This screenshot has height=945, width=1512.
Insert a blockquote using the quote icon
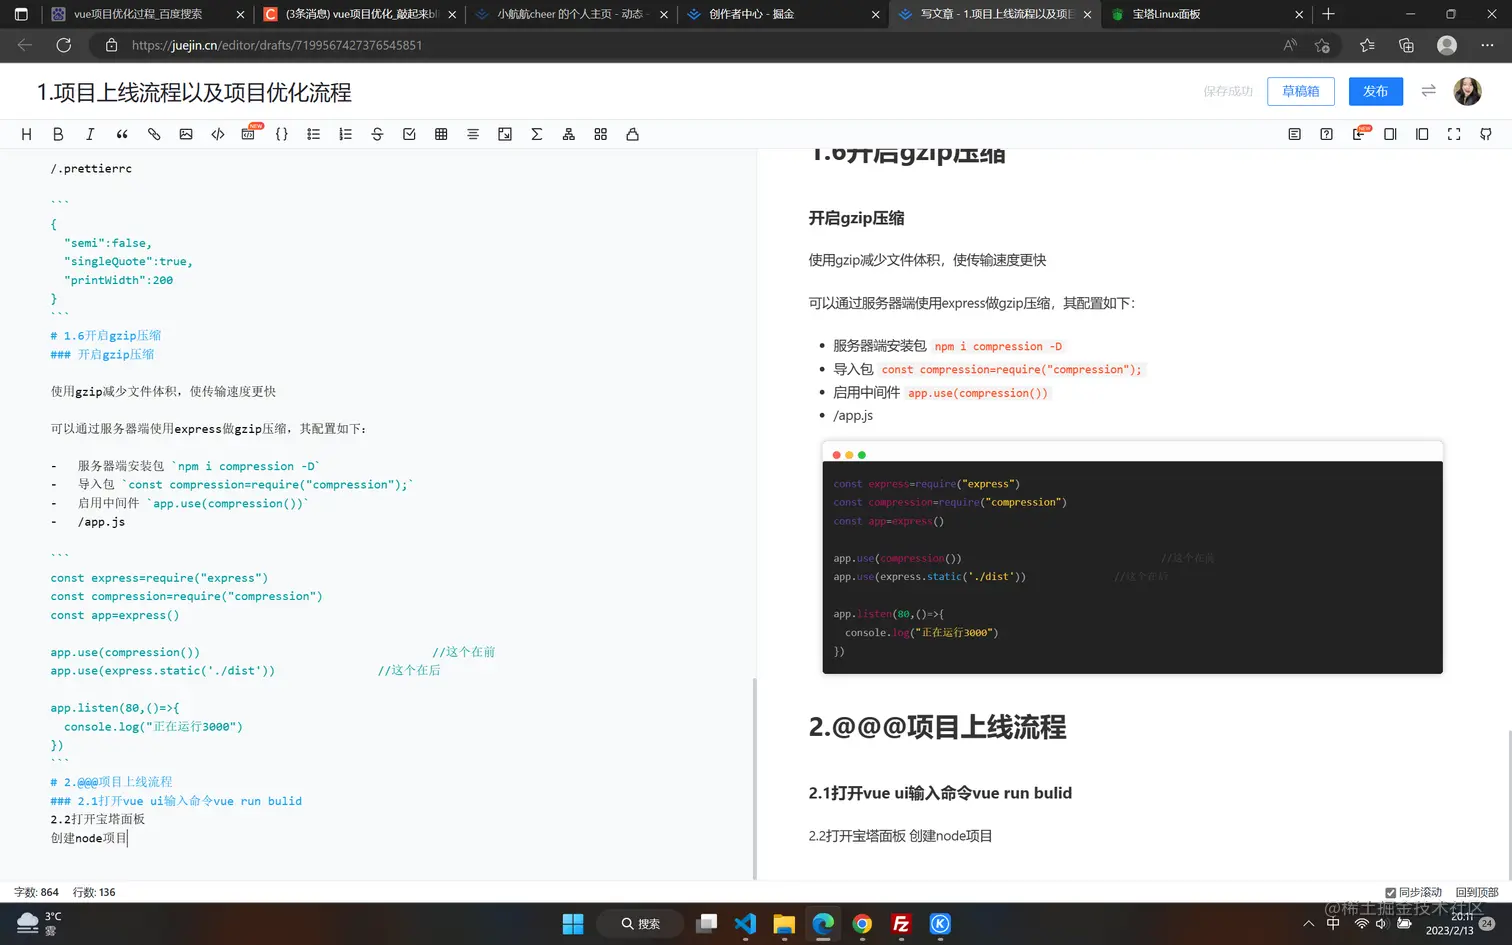pyautogui.click(x=122, y=134)
